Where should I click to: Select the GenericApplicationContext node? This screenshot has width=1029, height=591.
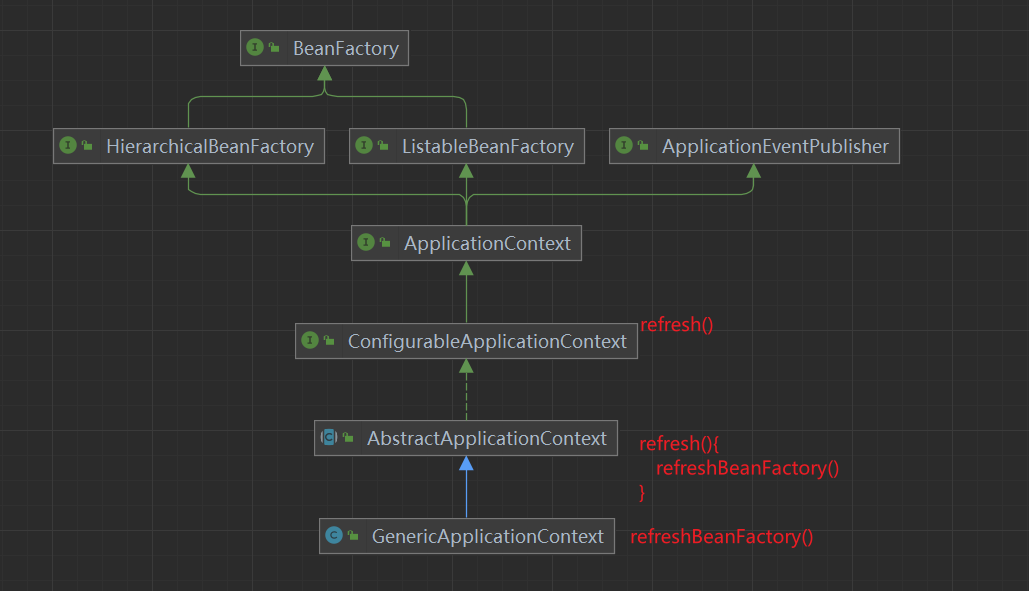click(x=467, y=536)
